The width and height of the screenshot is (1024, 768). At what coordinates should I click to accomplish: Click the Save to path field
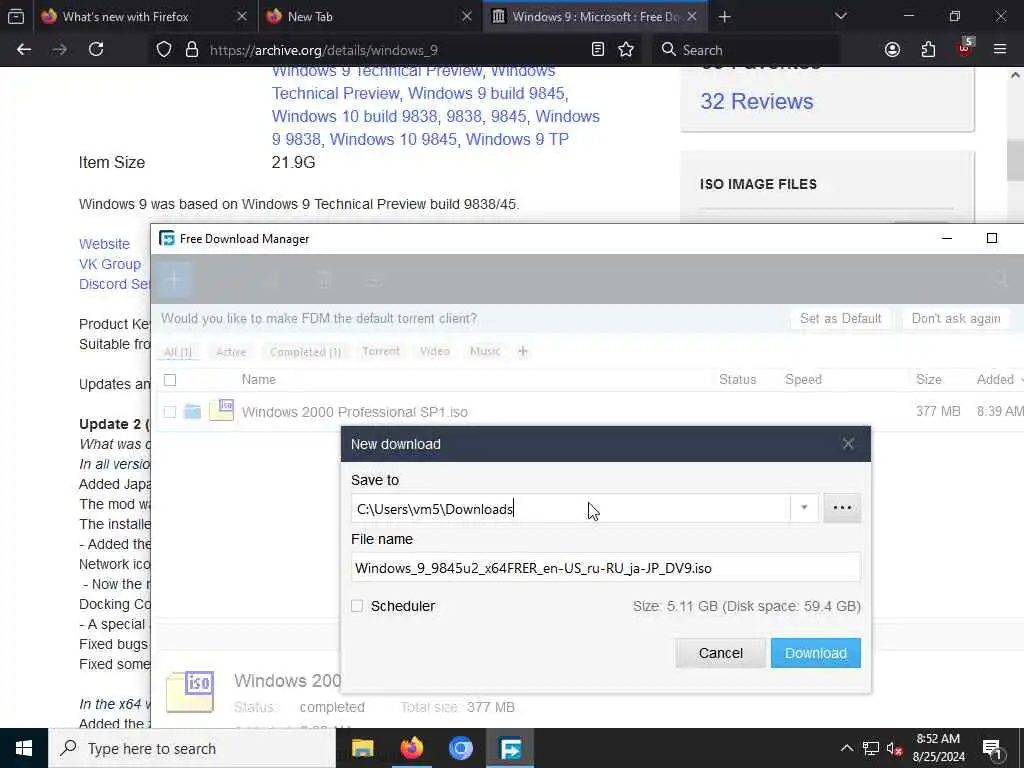[x=571, y=508]
